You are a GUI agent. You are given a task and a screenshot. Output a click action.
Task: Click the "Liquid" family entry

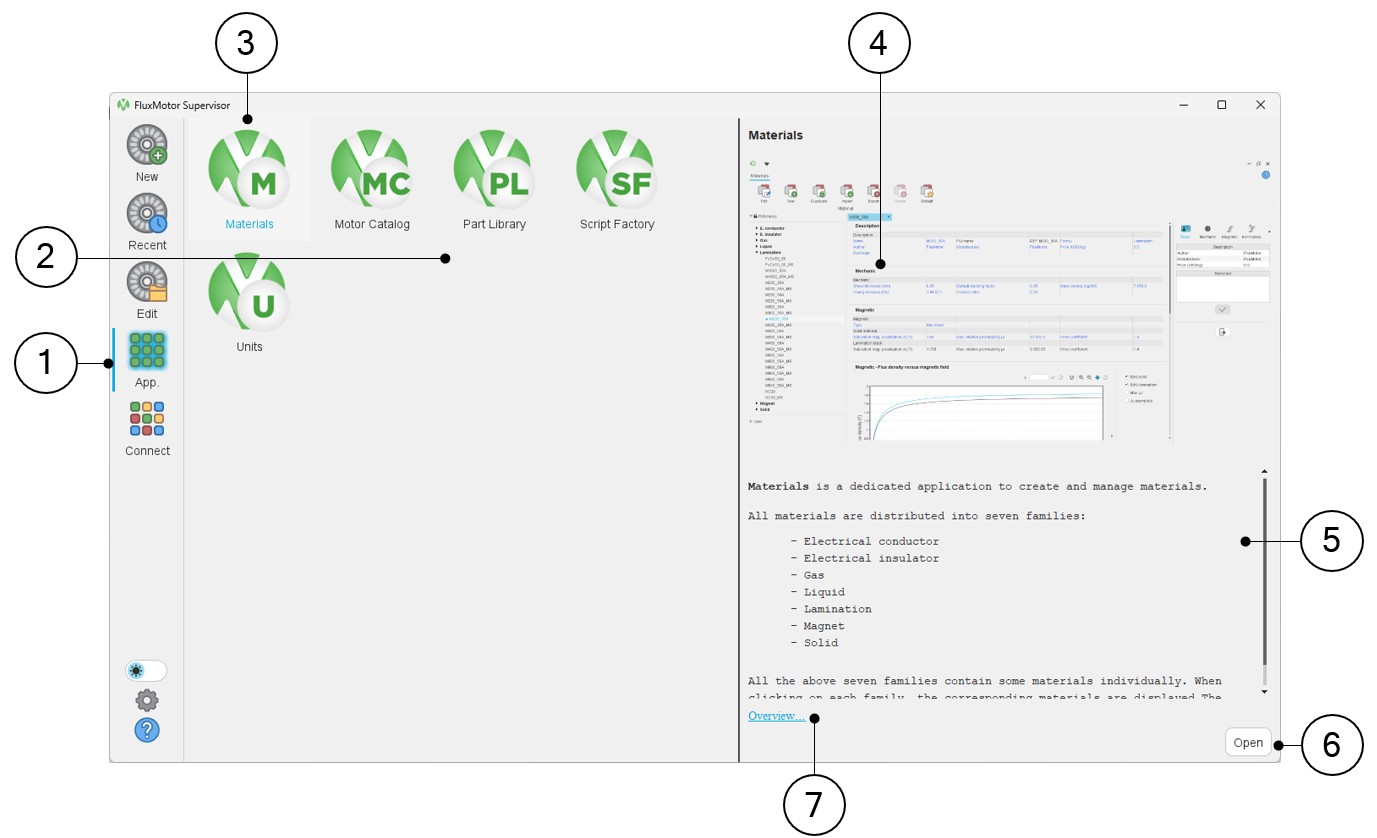[825, 592]
